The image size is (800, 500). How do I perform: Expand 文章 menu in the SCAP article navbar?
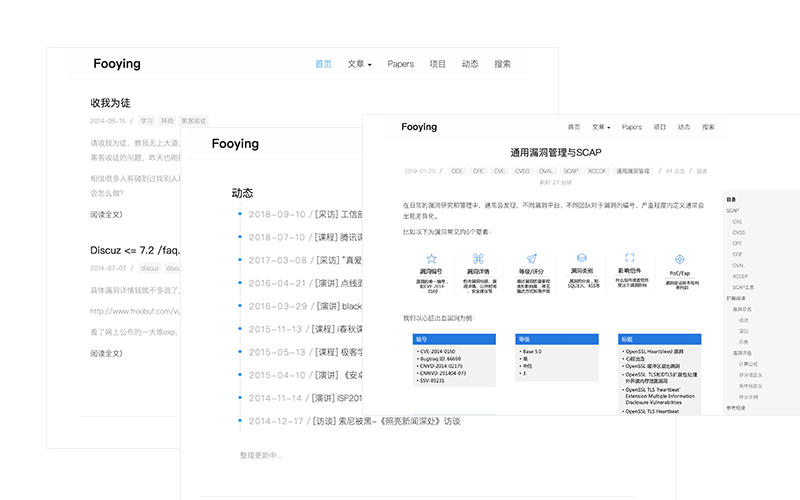(x=600, y=127)
